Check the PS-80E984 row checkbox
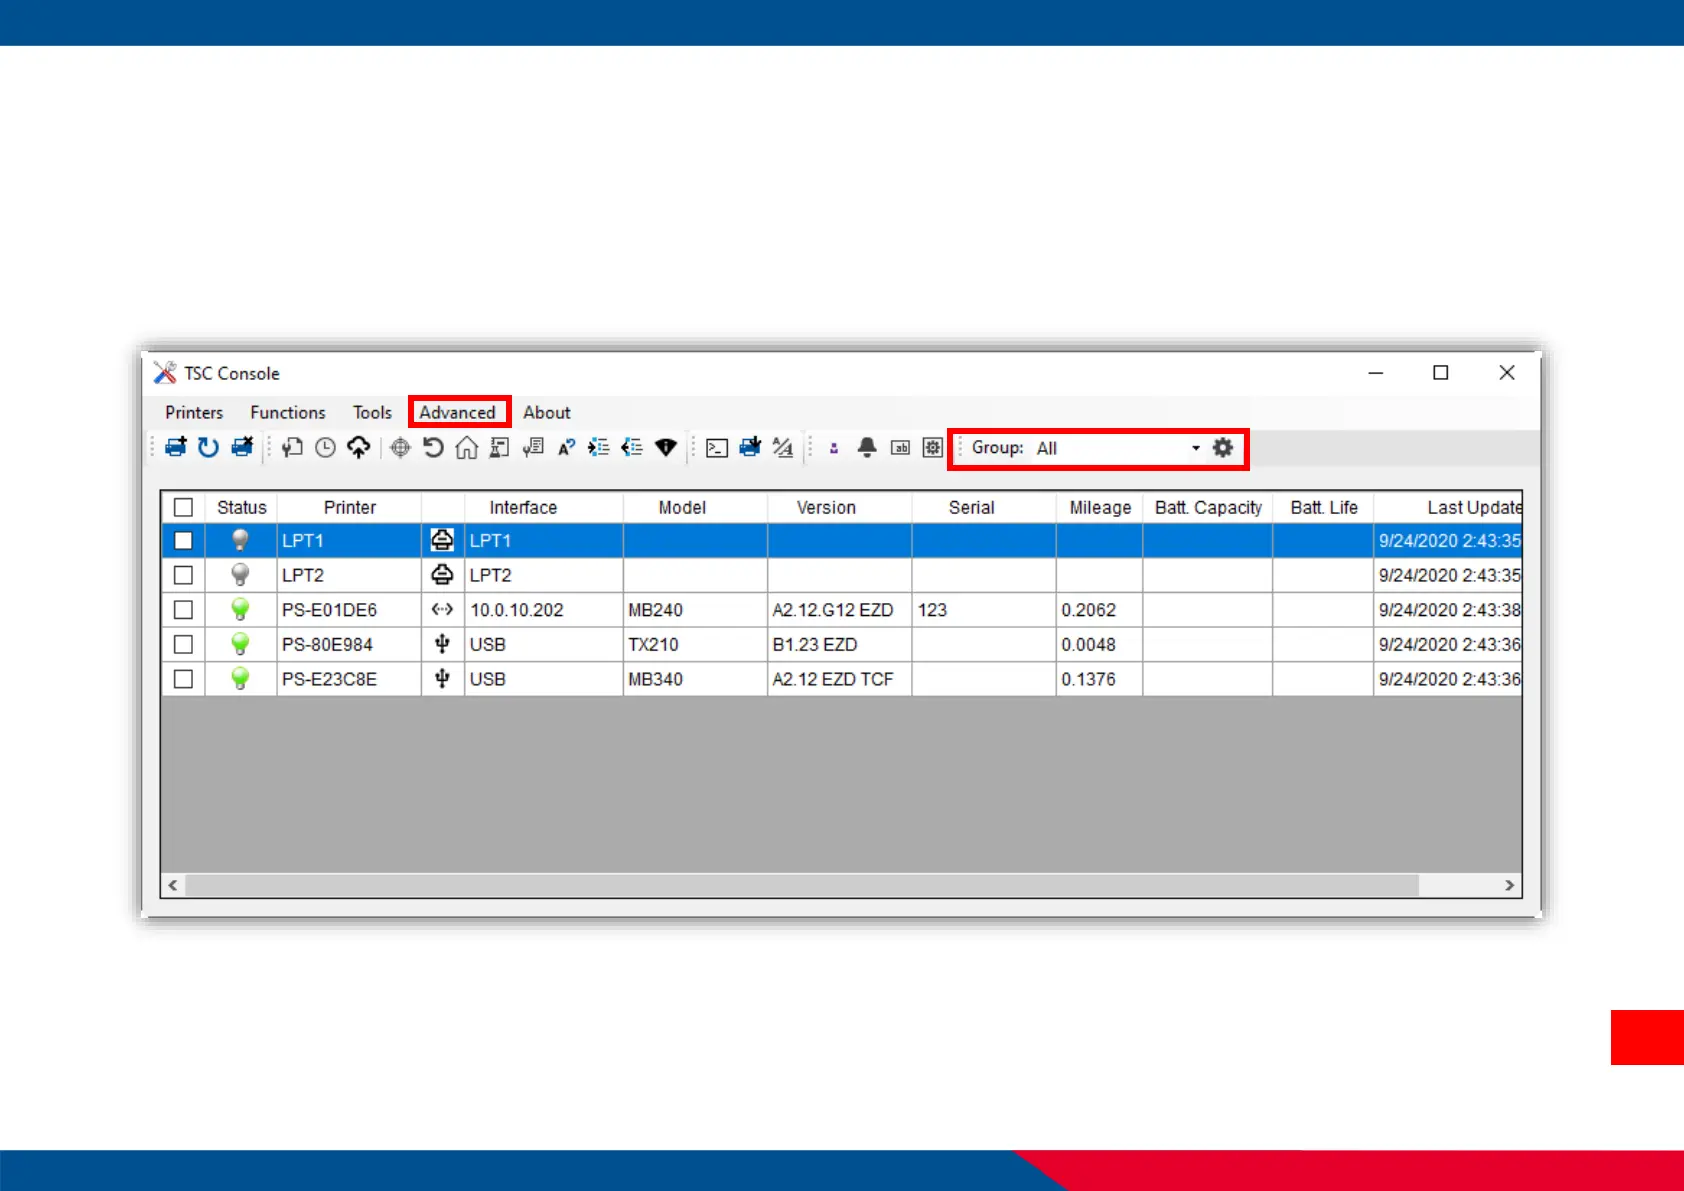Image resolution: width=1684 pixels, height=1191 pixels. click(183, 644)
